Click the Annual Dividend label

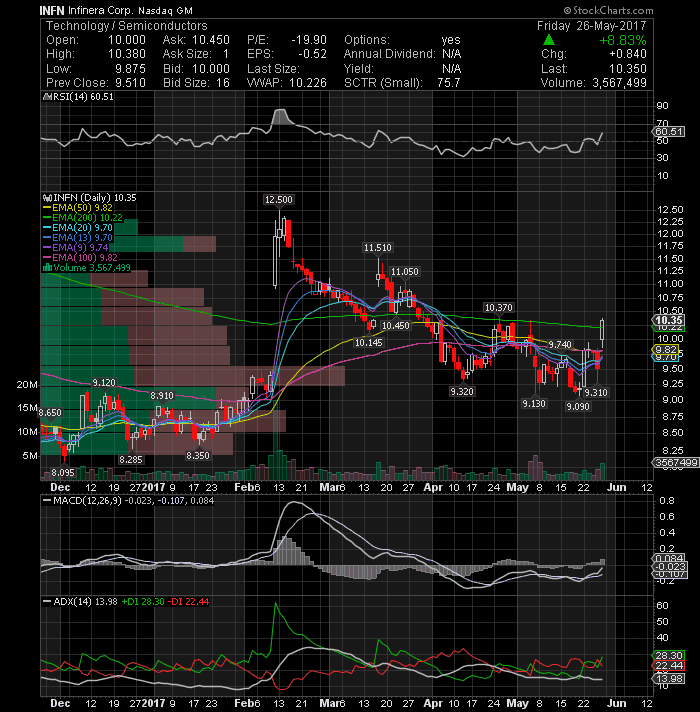pos(389,54)
